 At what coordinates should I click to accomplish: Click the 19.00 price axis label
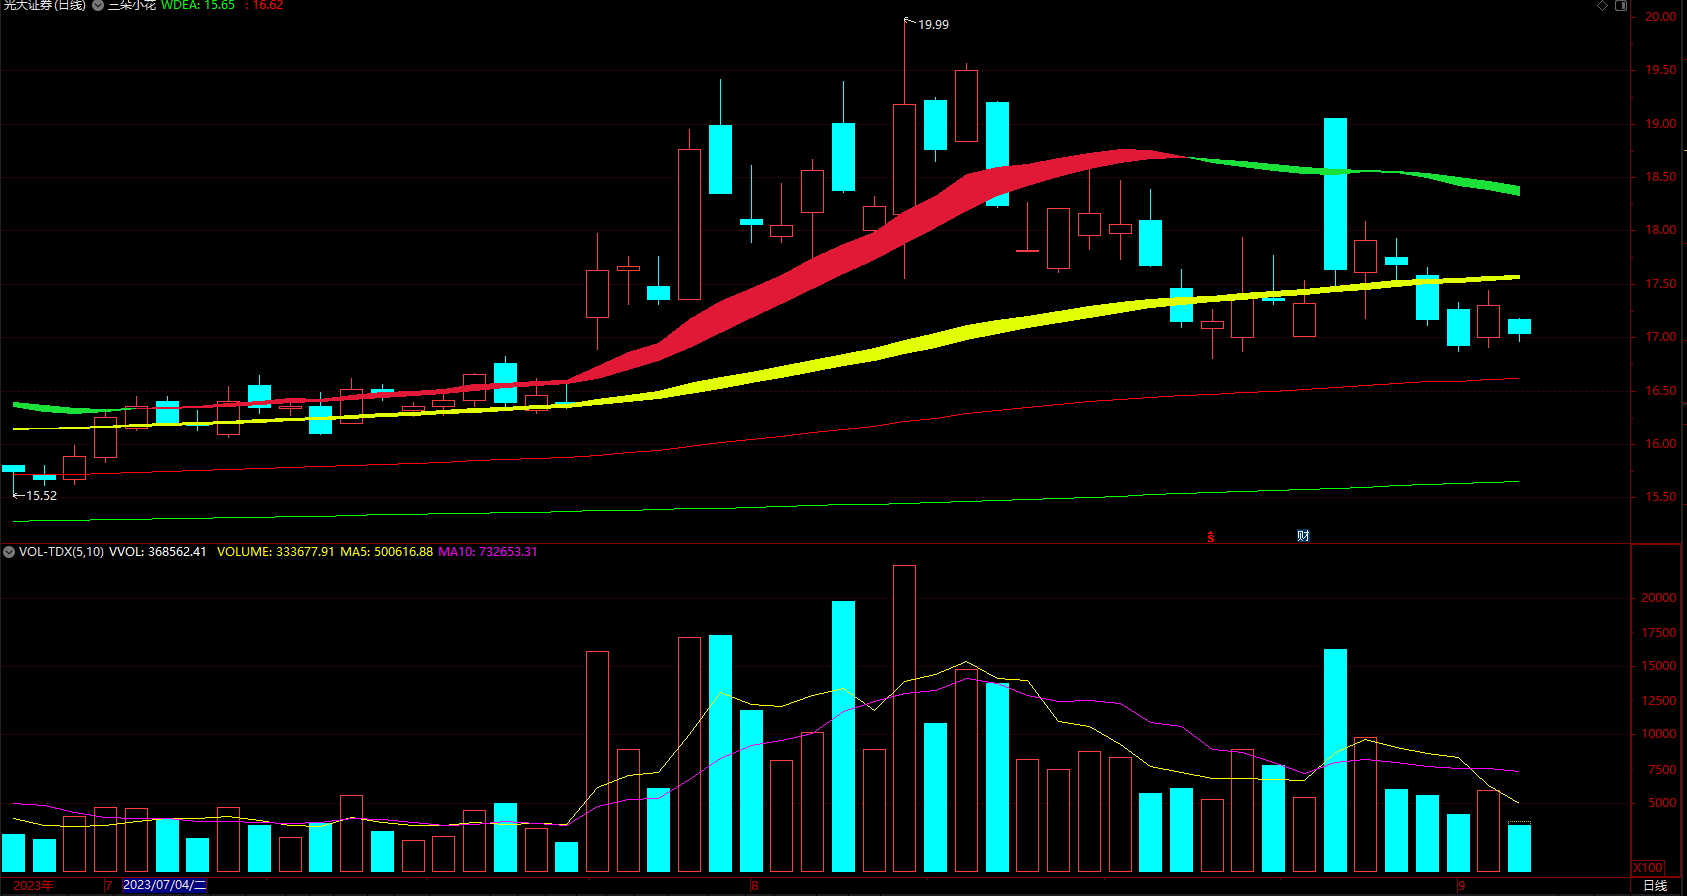tap(1661, 124)
